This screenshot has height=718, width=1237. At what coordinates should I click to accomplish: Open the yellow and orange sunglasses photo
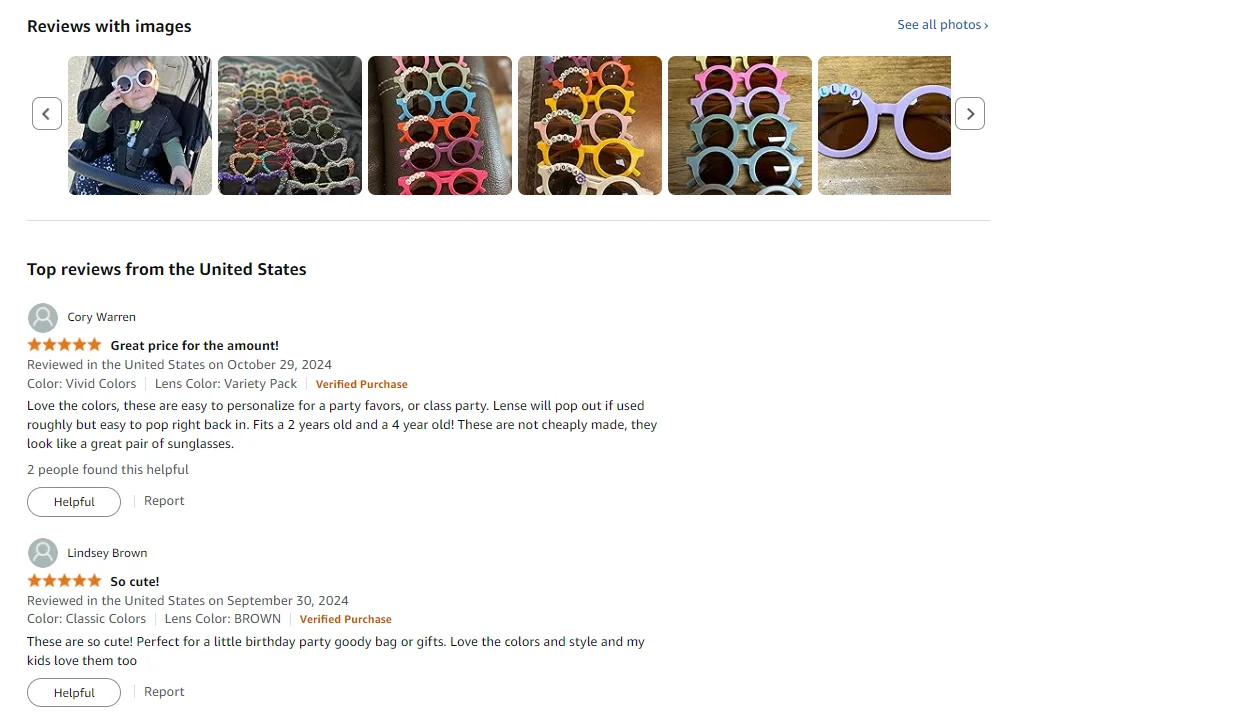(x=590, y=125)
